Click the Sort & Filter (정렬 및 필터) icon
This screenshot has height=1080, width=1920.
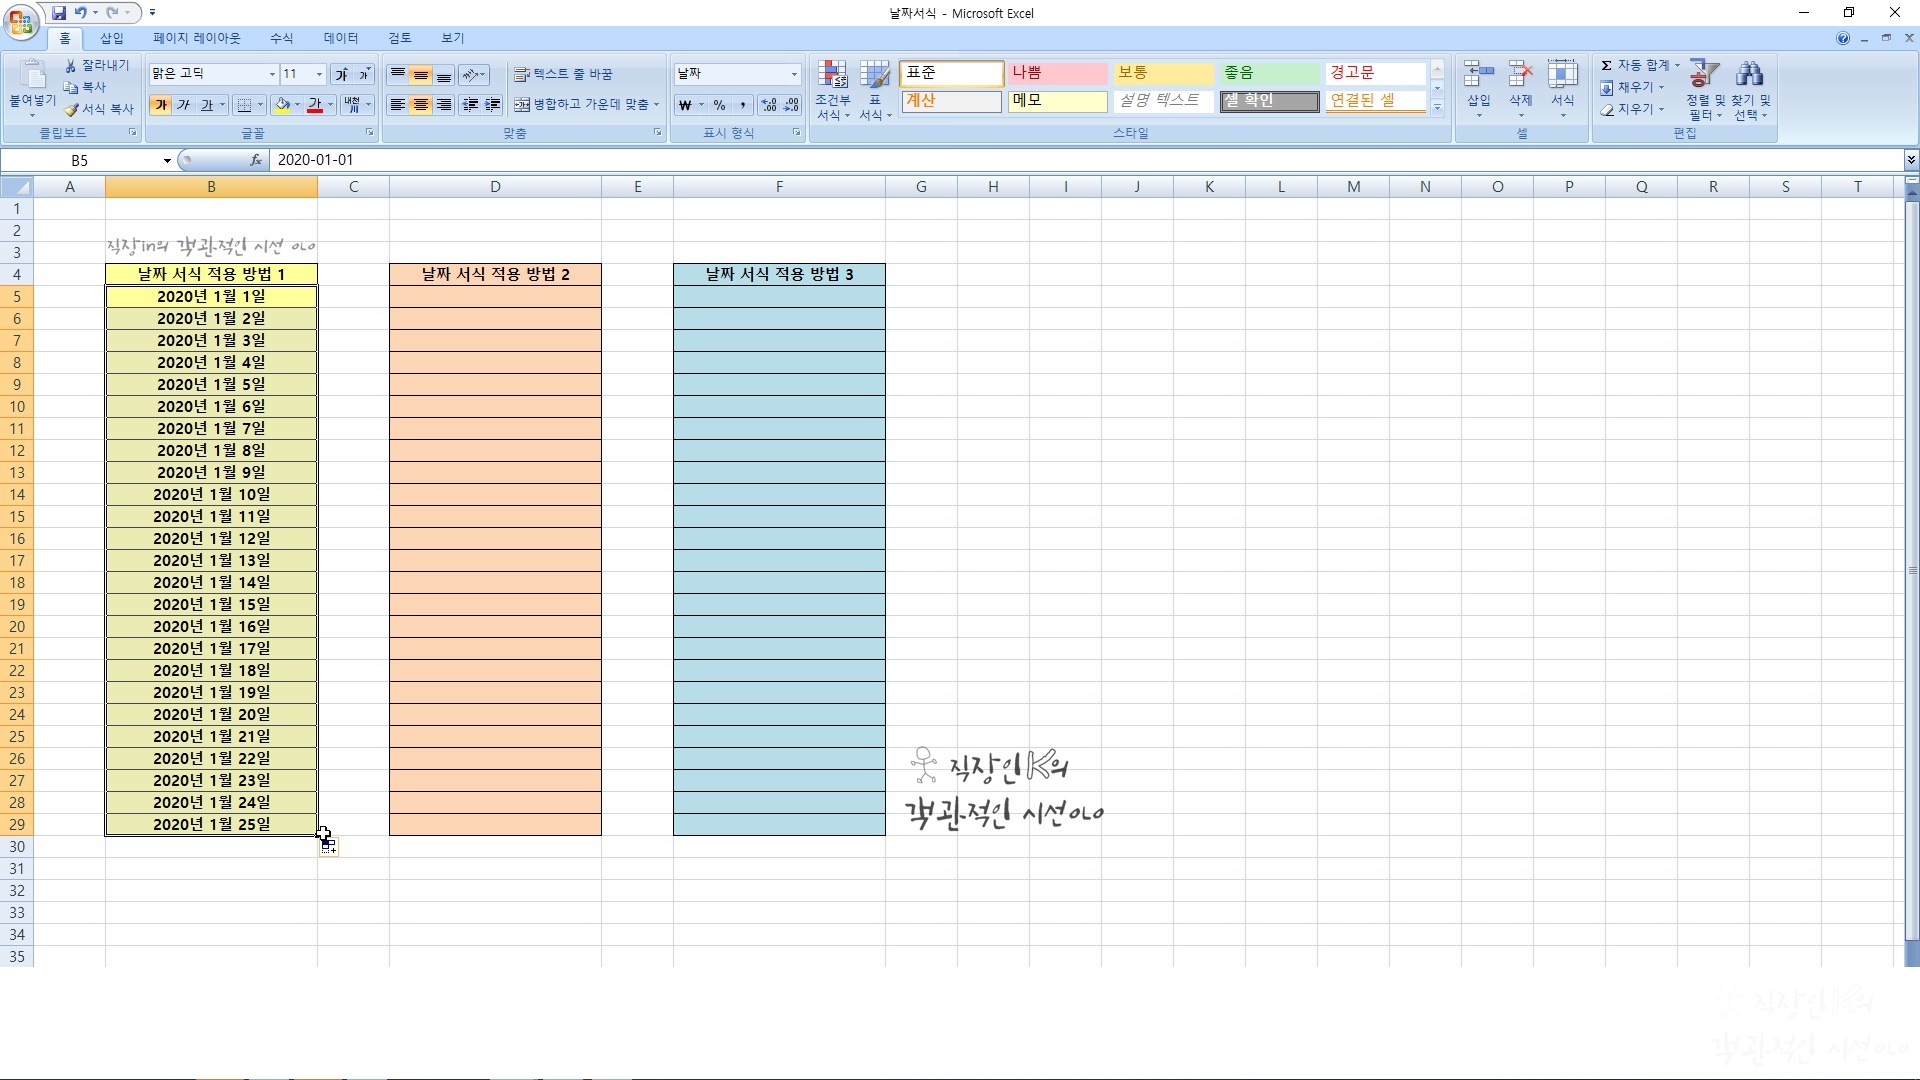coord(1703,75)
